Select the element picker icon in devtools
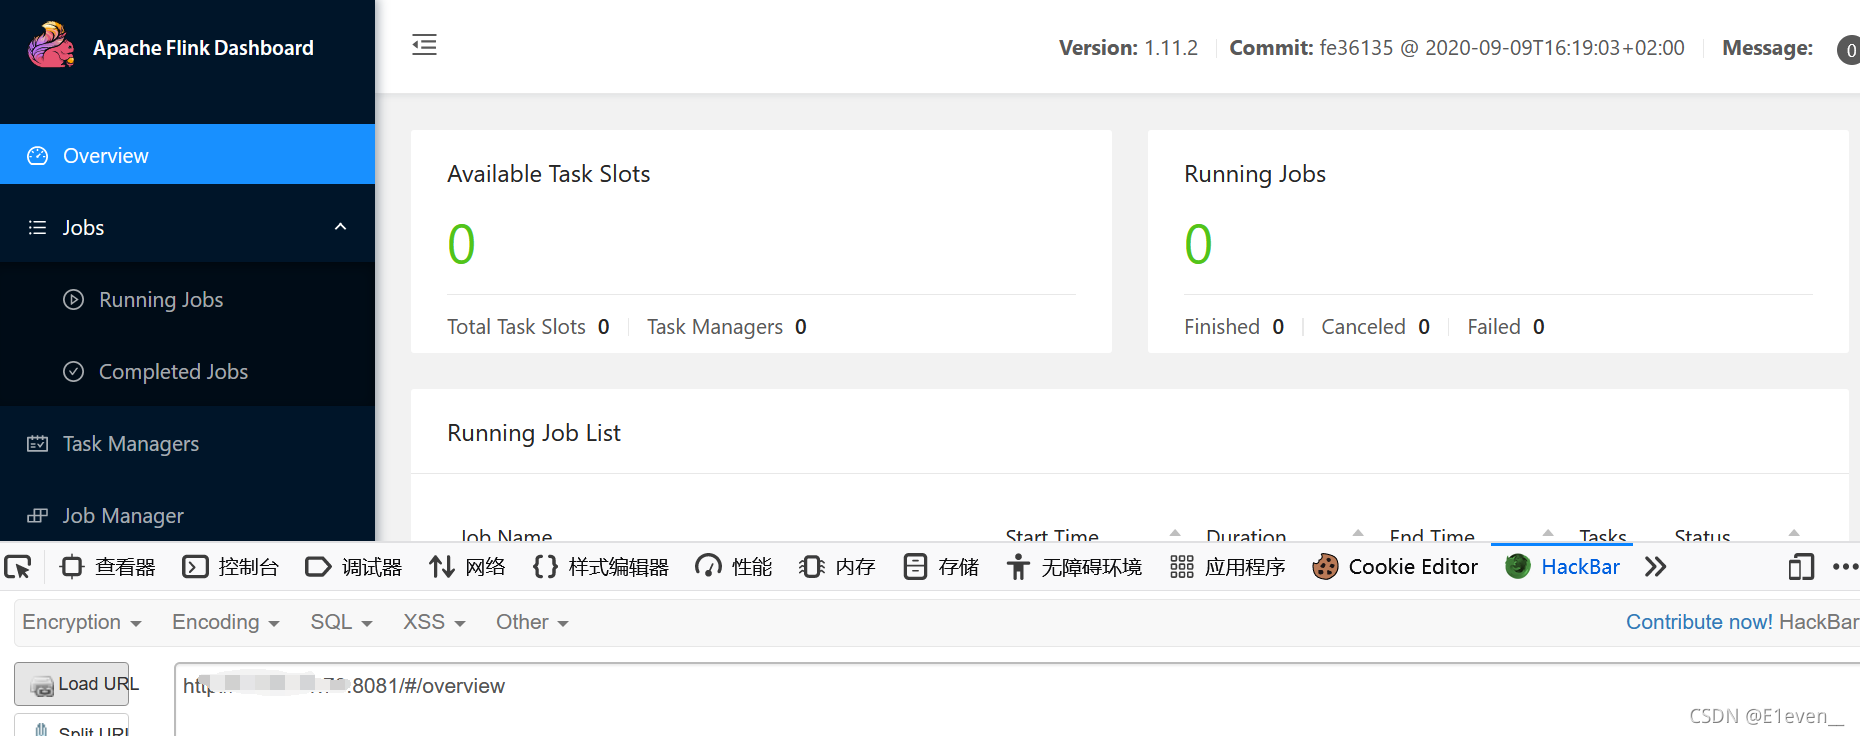 (x=18, y=567)
